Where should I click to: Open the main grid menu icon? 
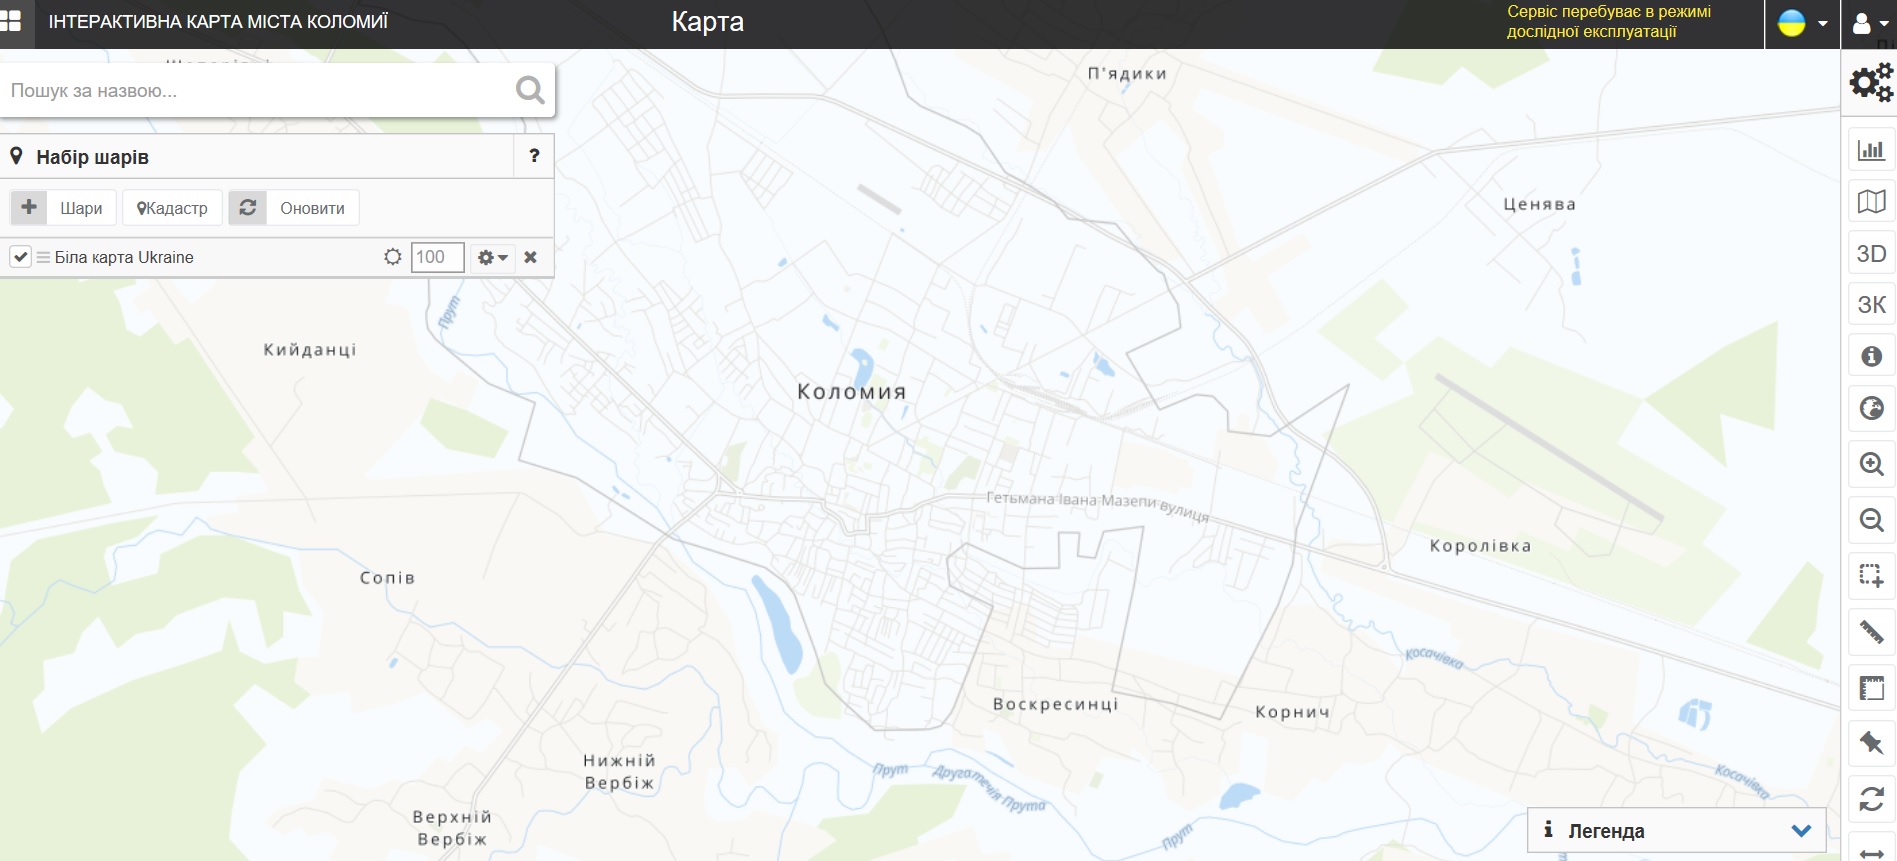pyautogui.click(x=11, y=21)
